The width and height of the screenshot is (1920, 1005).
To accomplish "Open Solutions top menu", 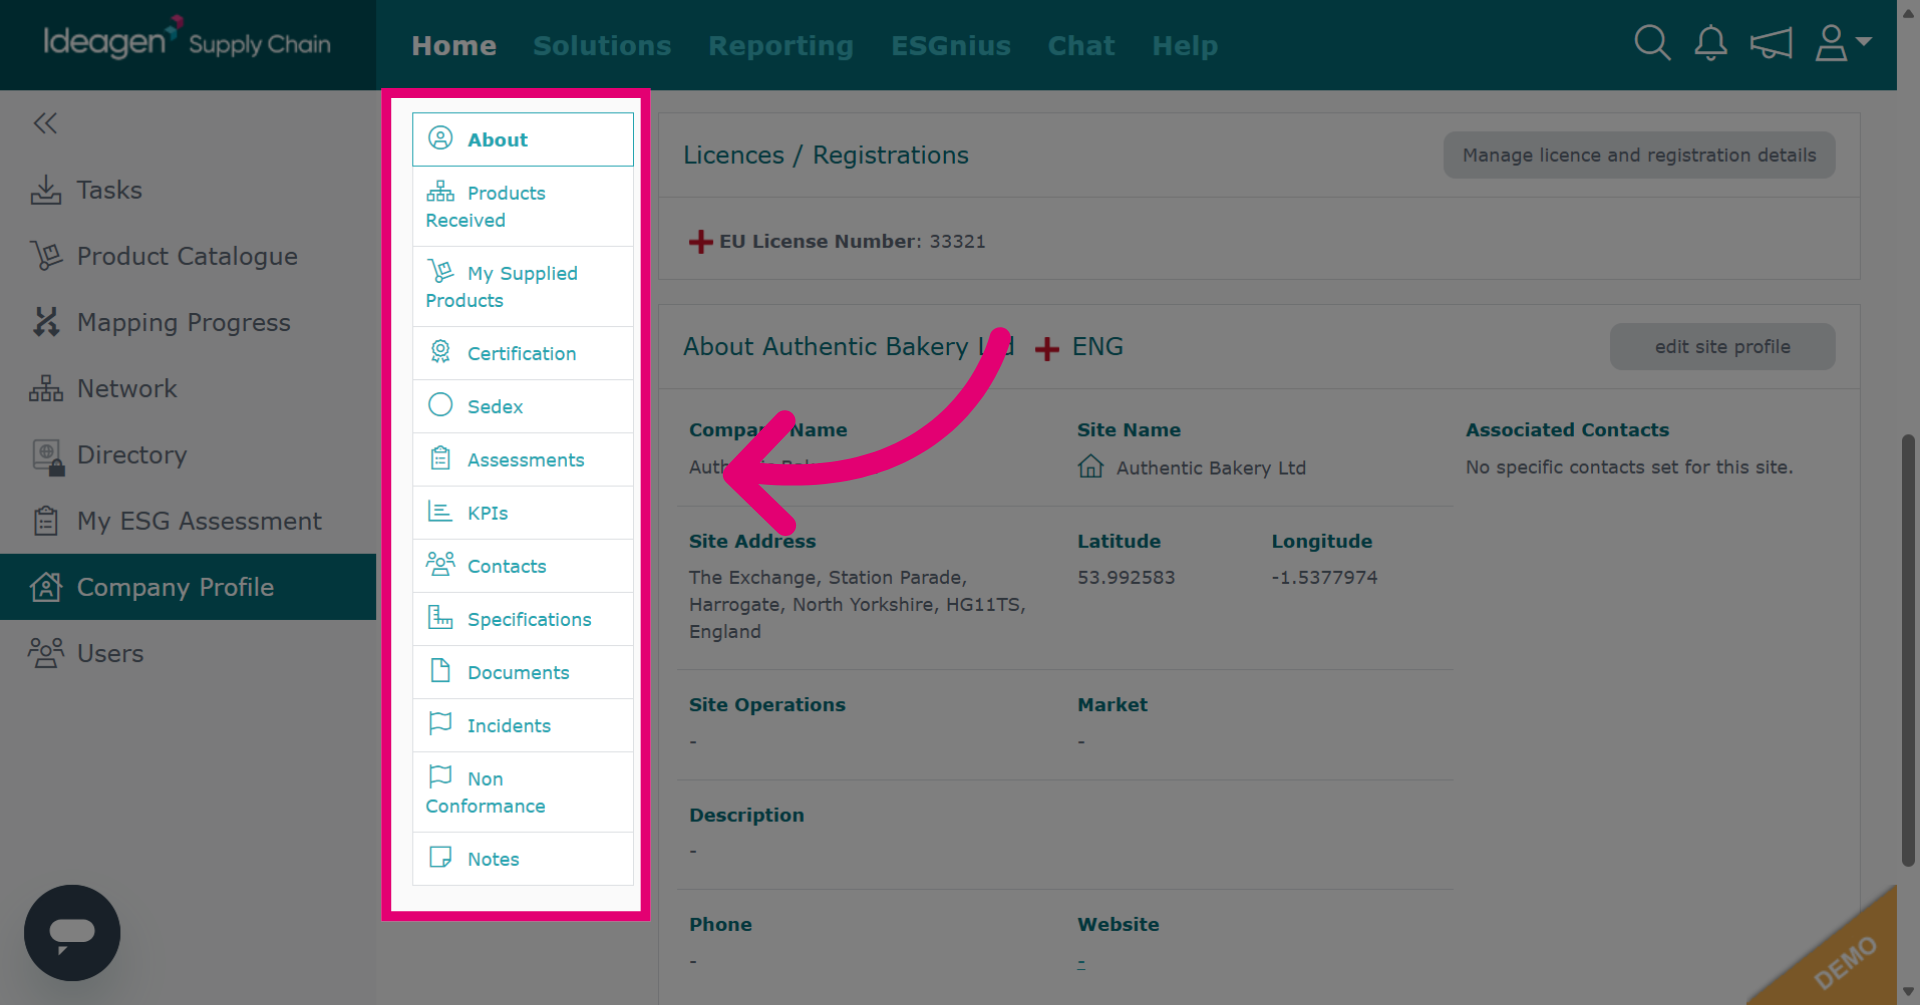I will tap(602, 46).
